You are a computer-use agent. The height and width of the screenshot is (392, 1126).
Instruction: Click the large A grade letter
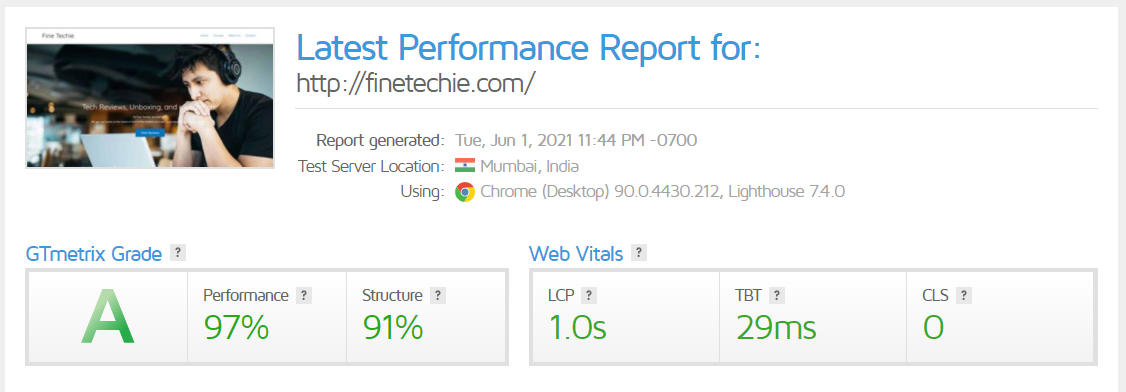click(x=108, y=317)
